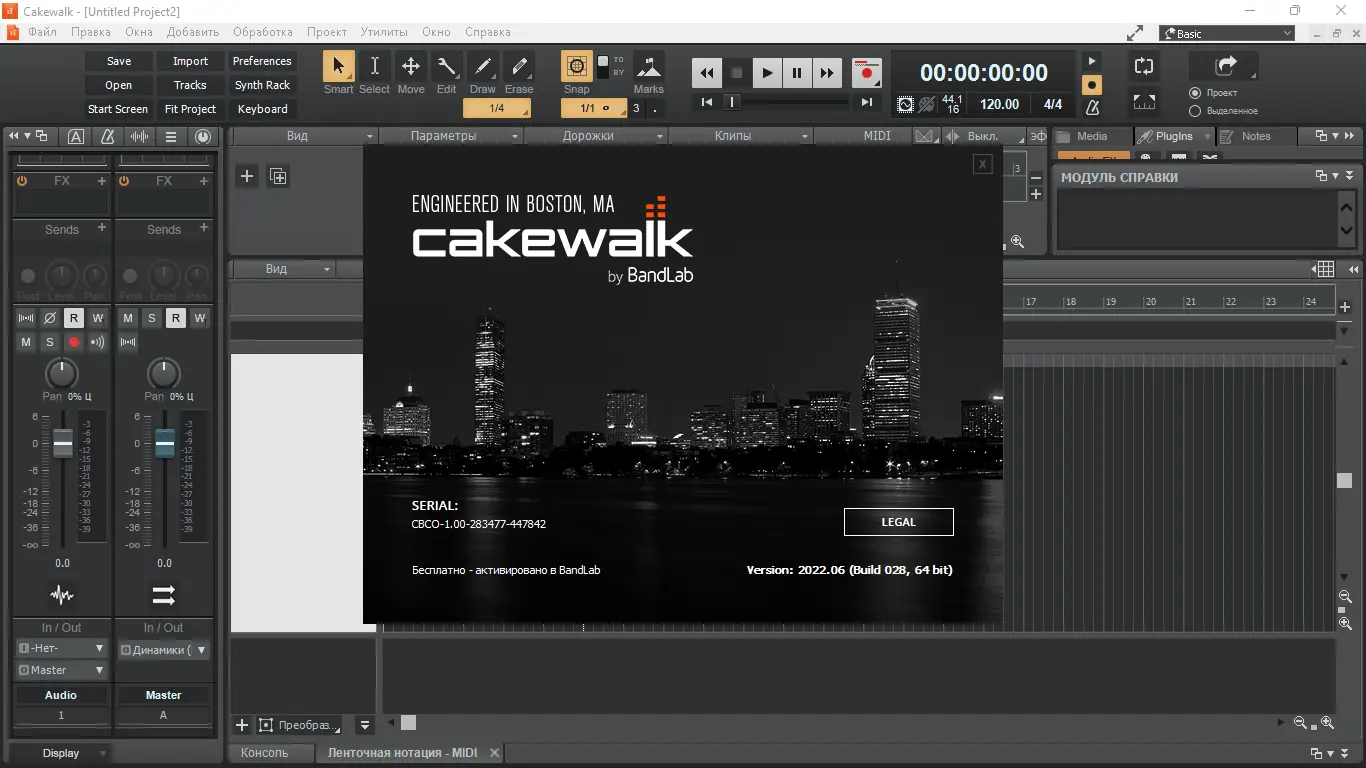Image resolution: width=1366 pixels, height=768 pixels.
Task: Expand the Дорожки dropdown menu
Action: [596, 136]
